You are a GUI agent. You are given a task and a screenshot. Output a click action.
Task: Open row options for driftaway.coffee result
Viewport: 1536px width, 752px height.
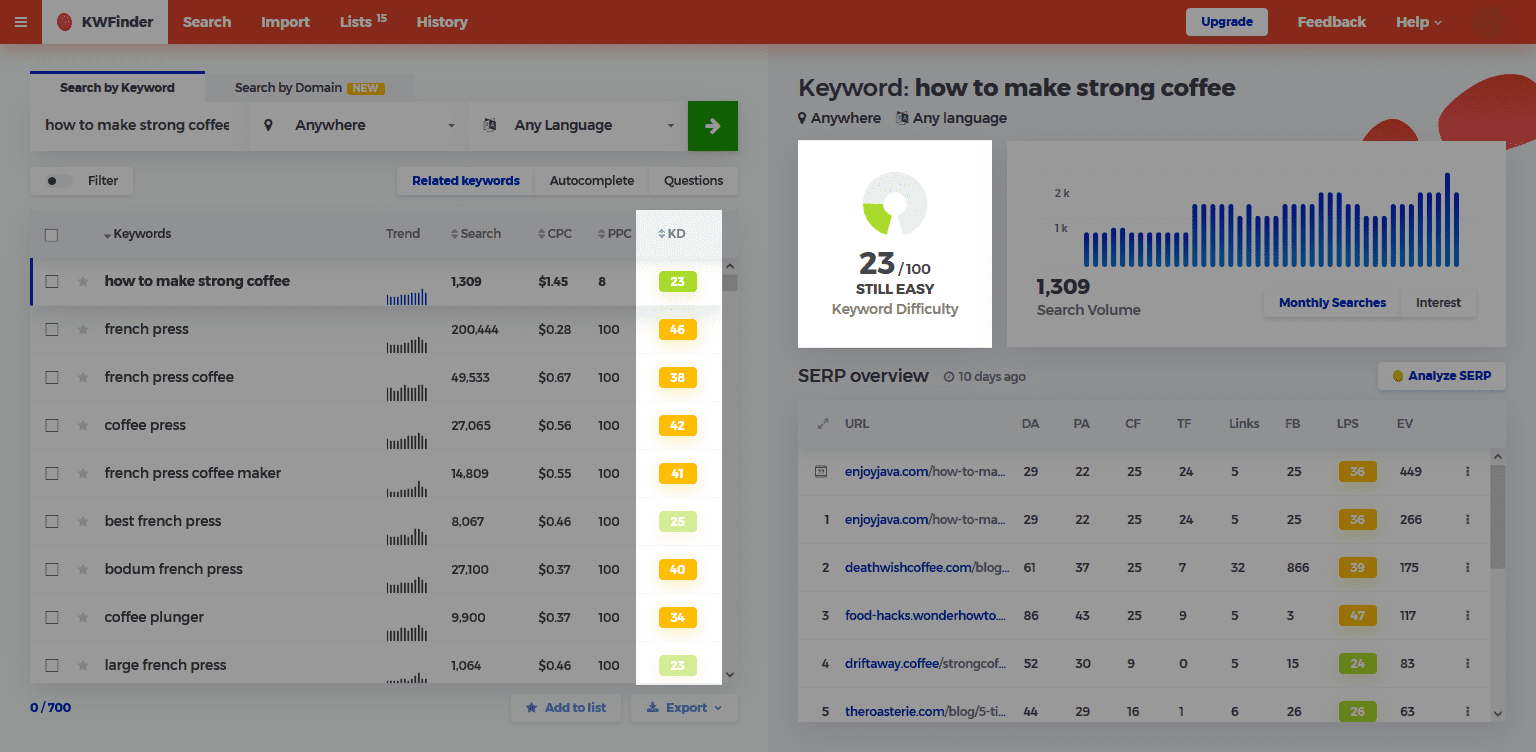(1468, 663)
